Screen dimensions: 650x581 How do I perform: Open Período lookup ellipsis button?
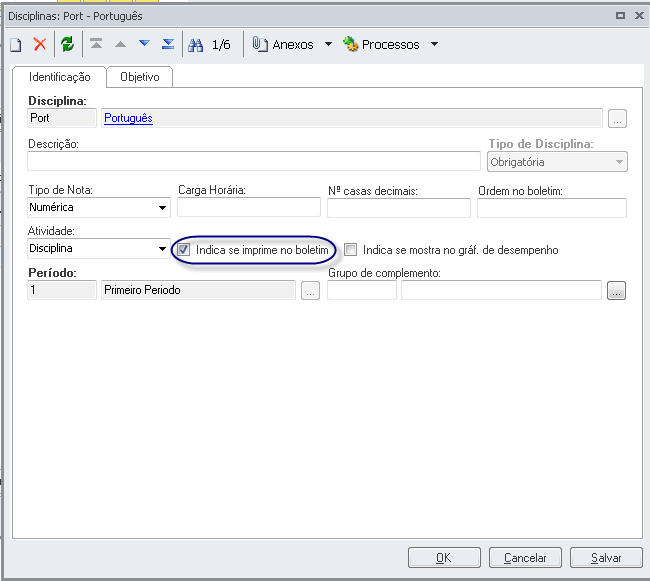point(310,290)
